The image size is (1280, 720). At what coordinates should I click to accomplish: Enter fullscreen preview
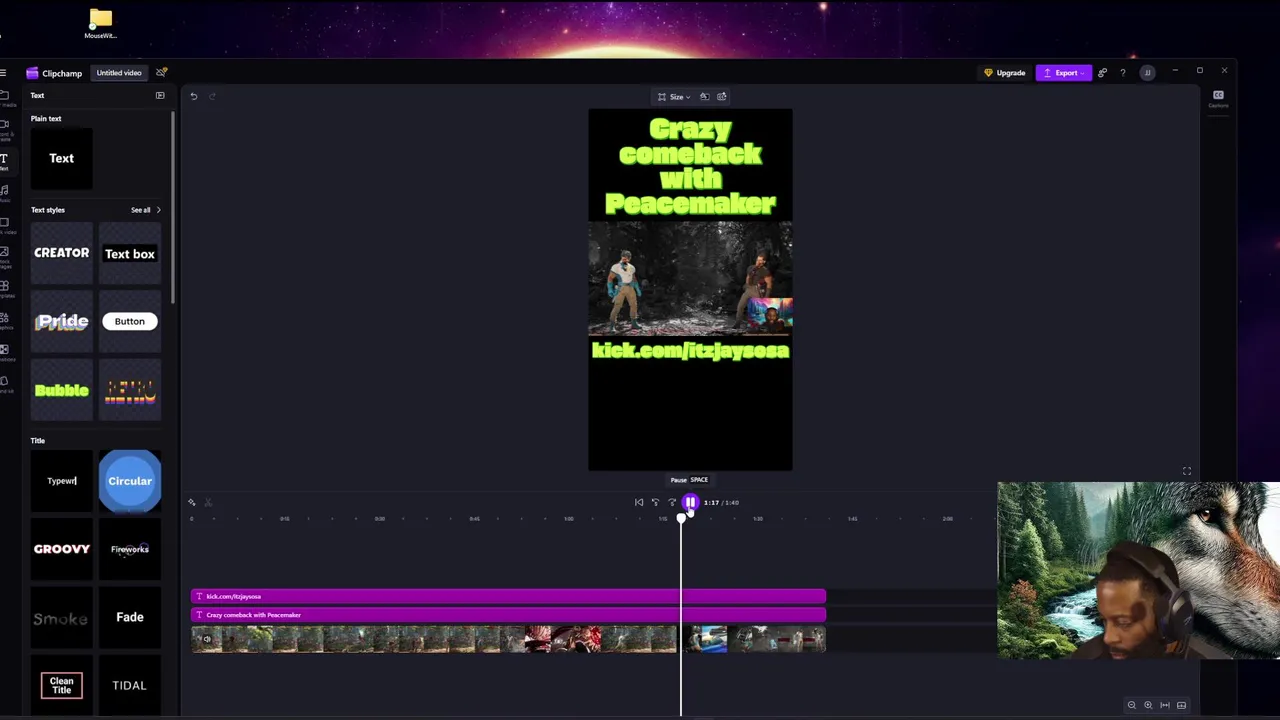tap(1187, 472)
